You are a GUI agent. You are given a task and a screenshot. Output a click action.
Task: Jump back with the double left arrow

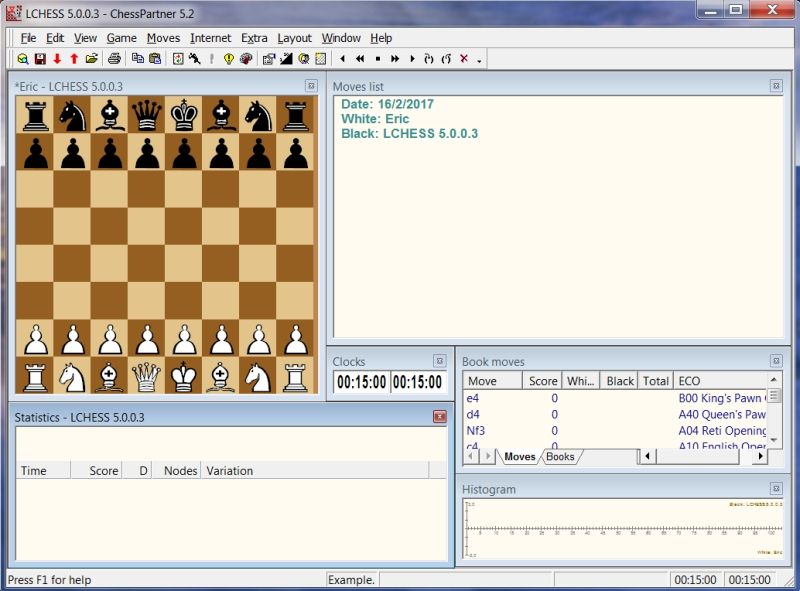coord(360,59)
